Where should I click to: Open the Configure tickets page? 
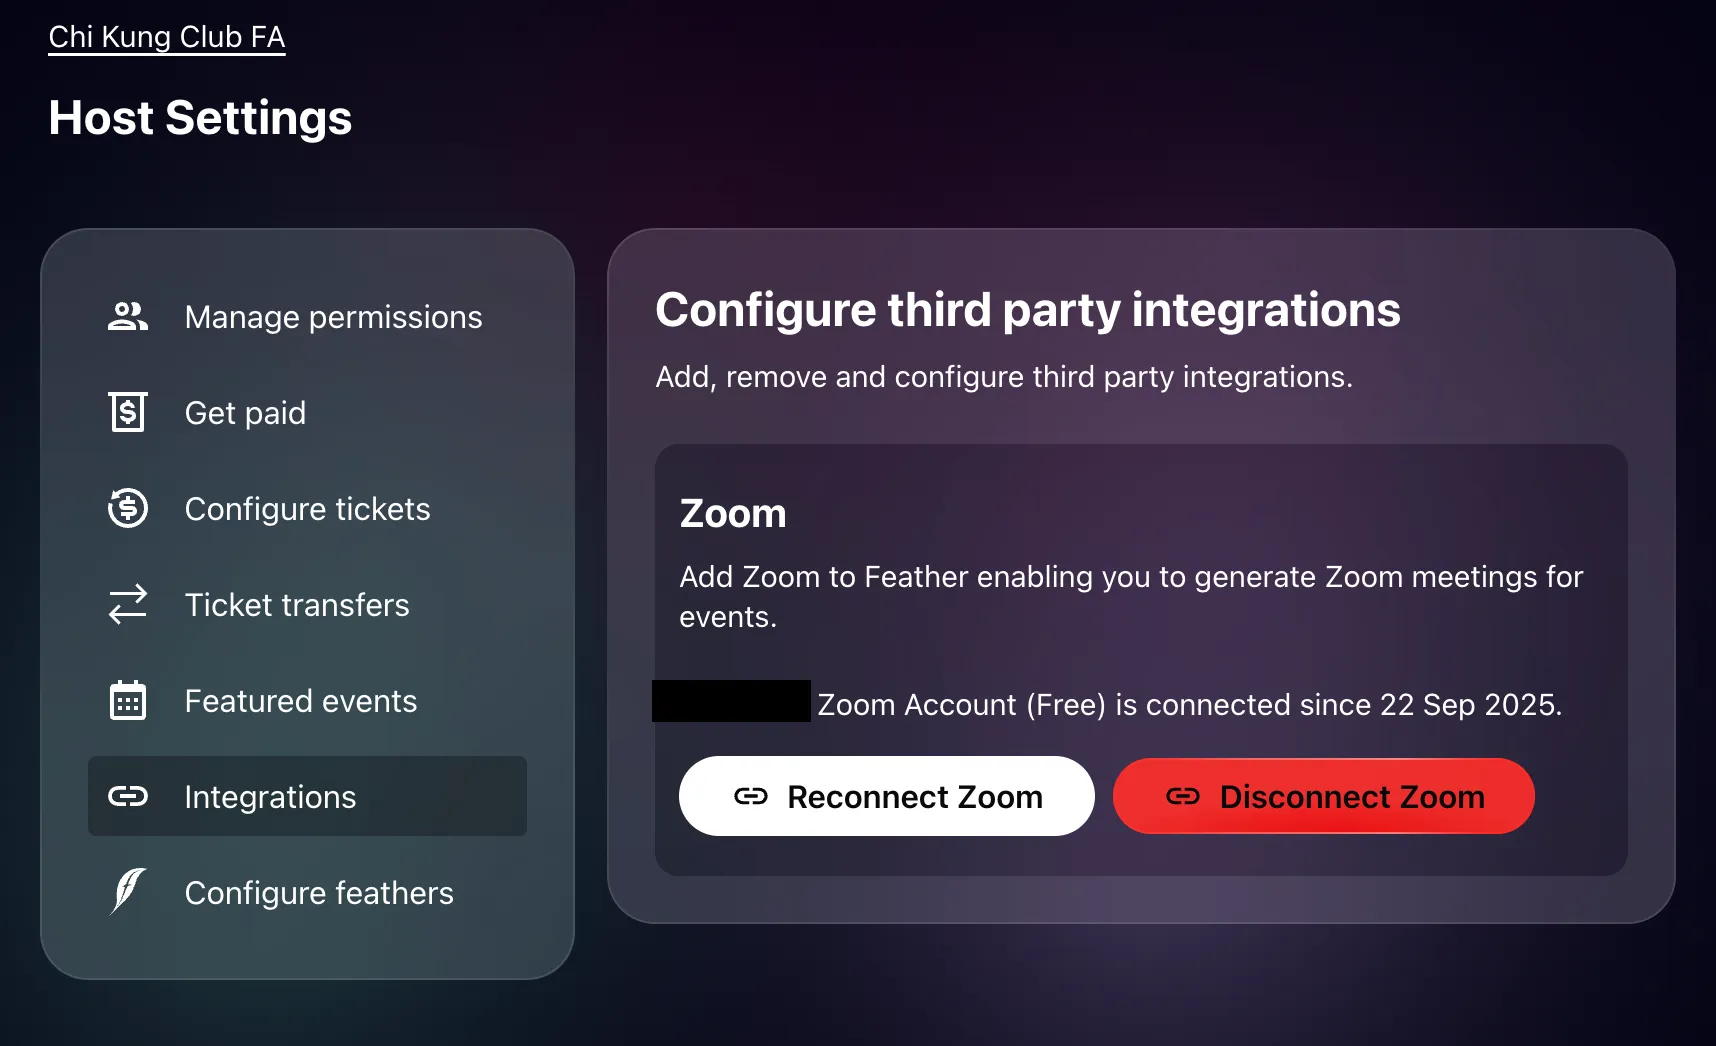coord(307,508)
